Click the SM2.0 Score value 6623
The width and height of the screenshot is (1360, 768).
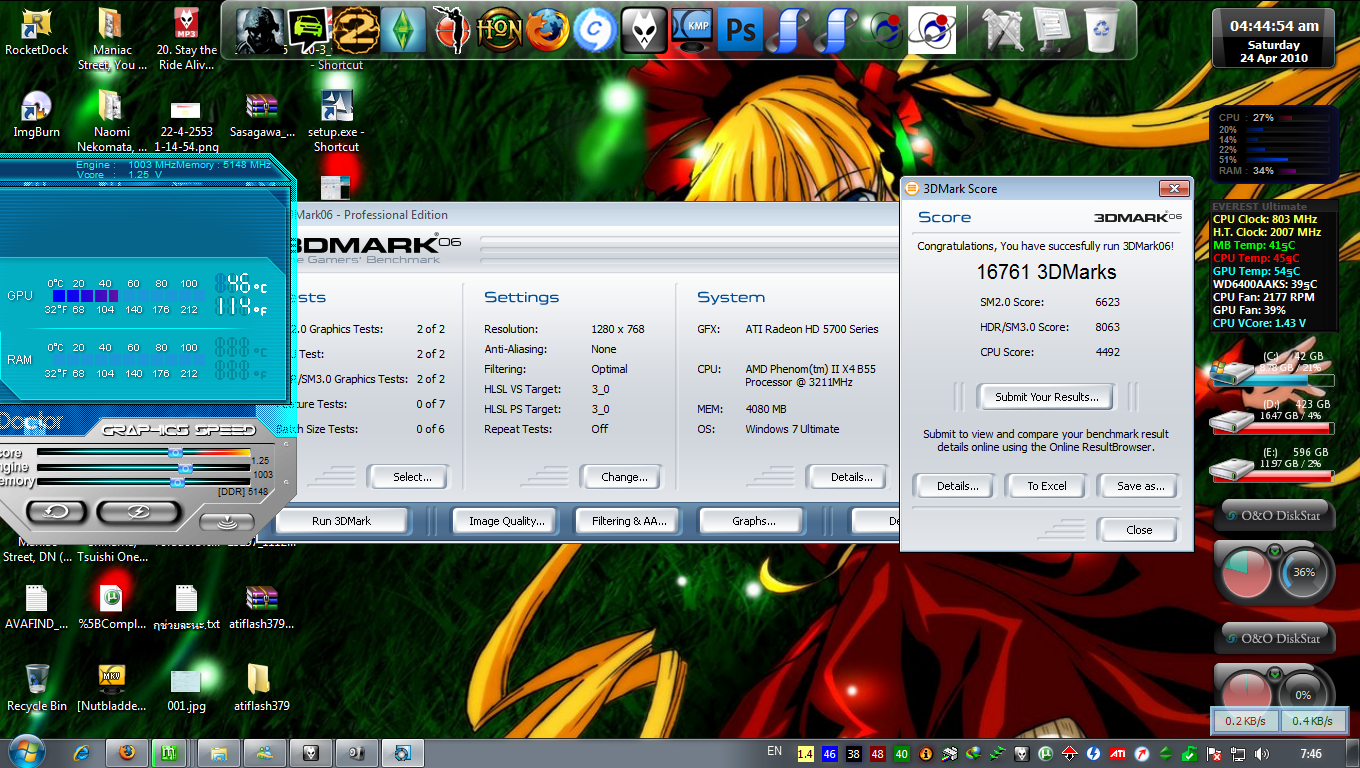1107,302
